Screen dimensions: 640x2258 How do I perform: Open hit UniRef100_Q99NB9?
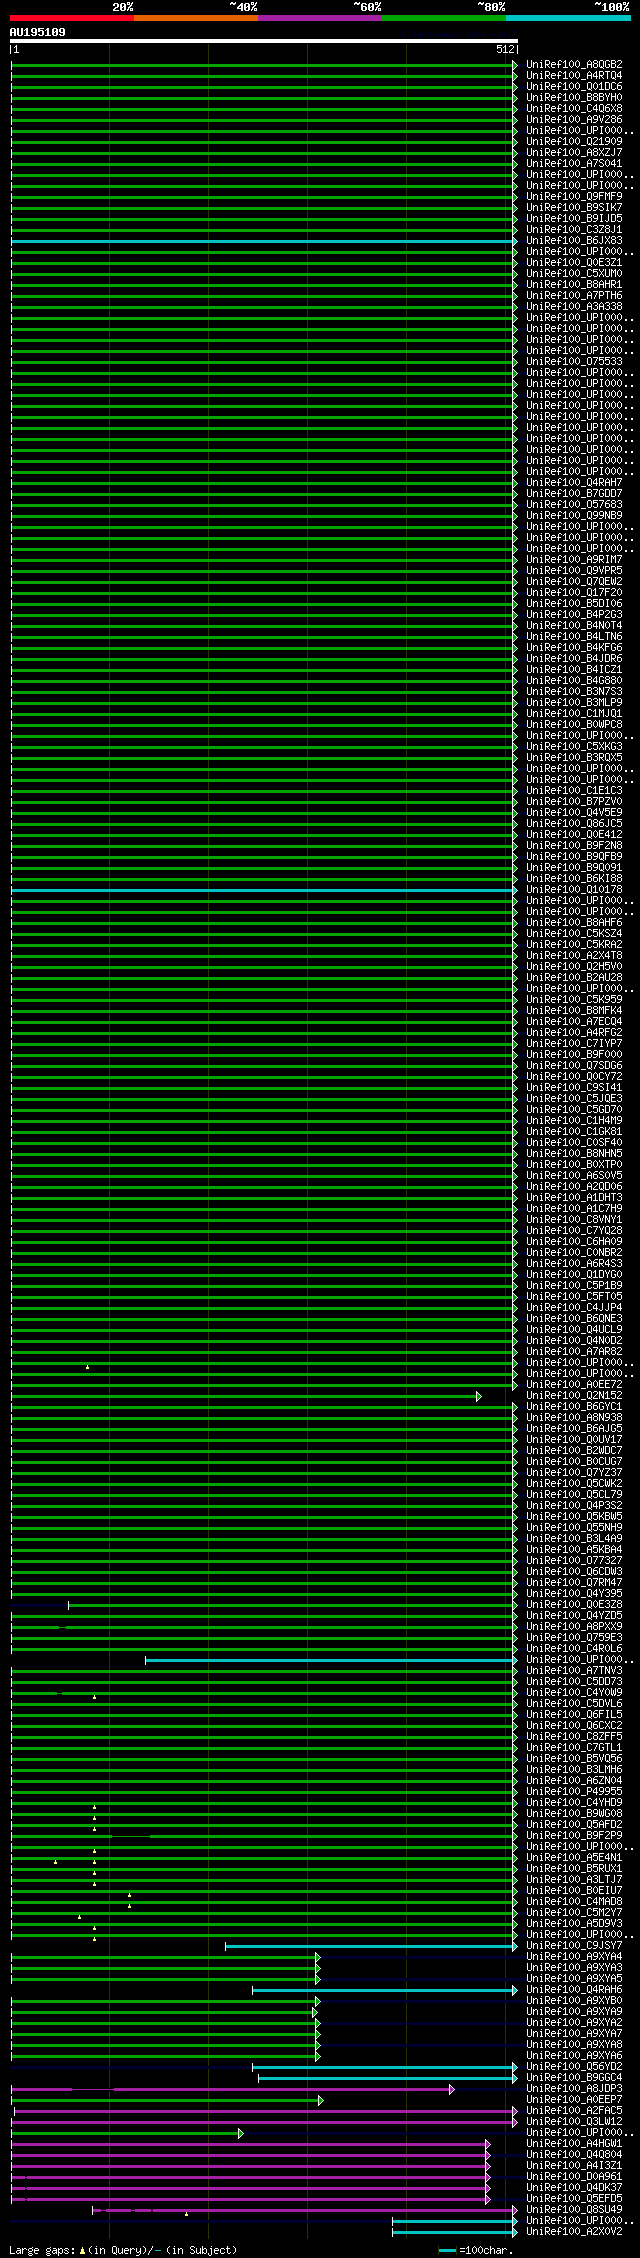[x=574, y=516]
